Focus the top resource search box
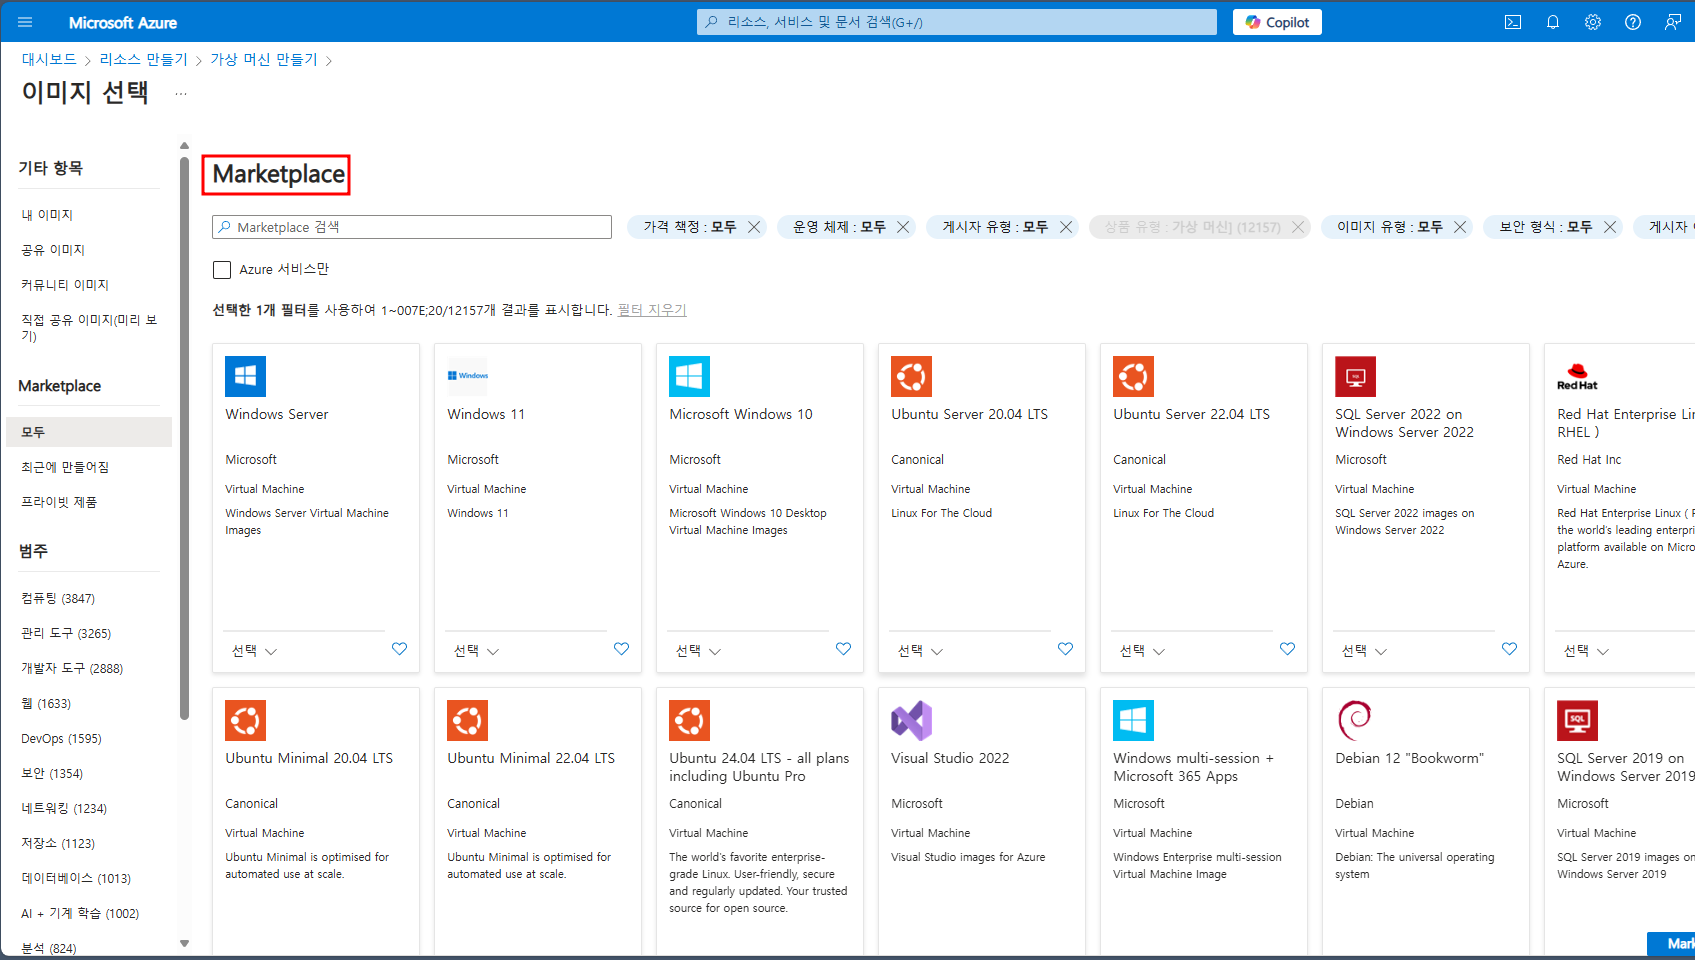 click(x=957, y=22)
